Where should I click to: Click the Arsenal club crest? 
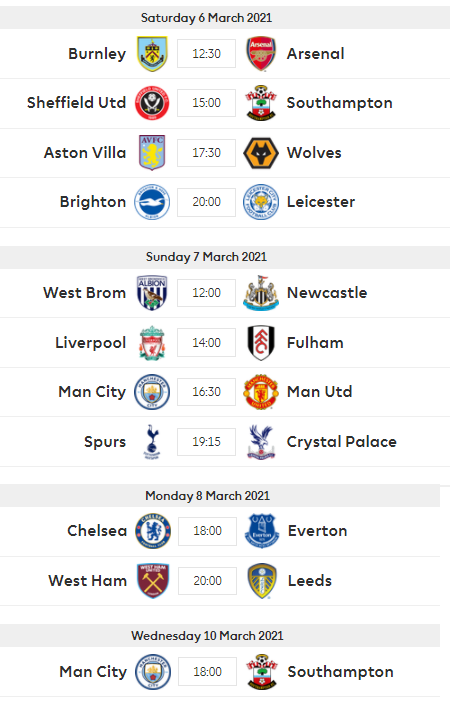(x=261, y=54)
